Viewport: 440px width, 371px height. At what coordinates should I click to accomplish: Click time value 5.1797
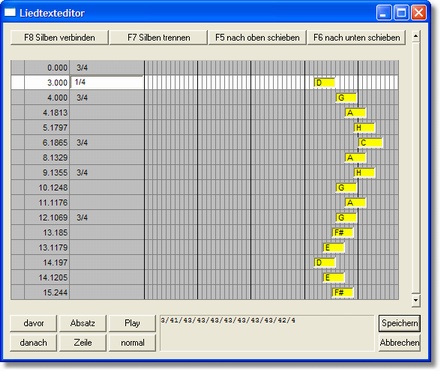point(55,128)
